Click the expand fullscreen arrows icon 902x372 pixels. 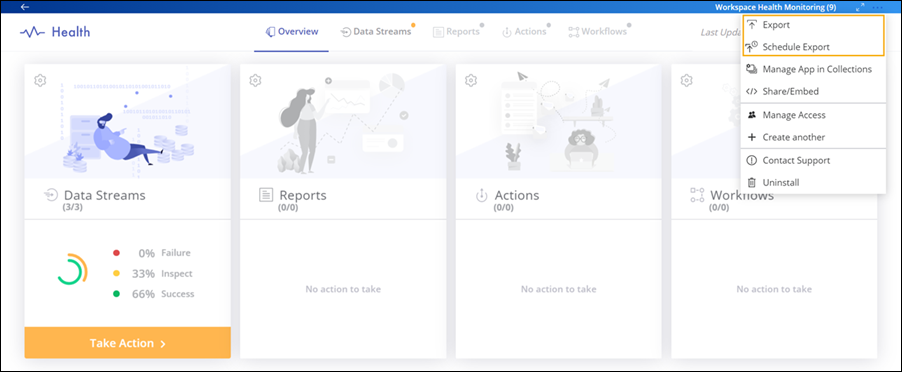860,7
